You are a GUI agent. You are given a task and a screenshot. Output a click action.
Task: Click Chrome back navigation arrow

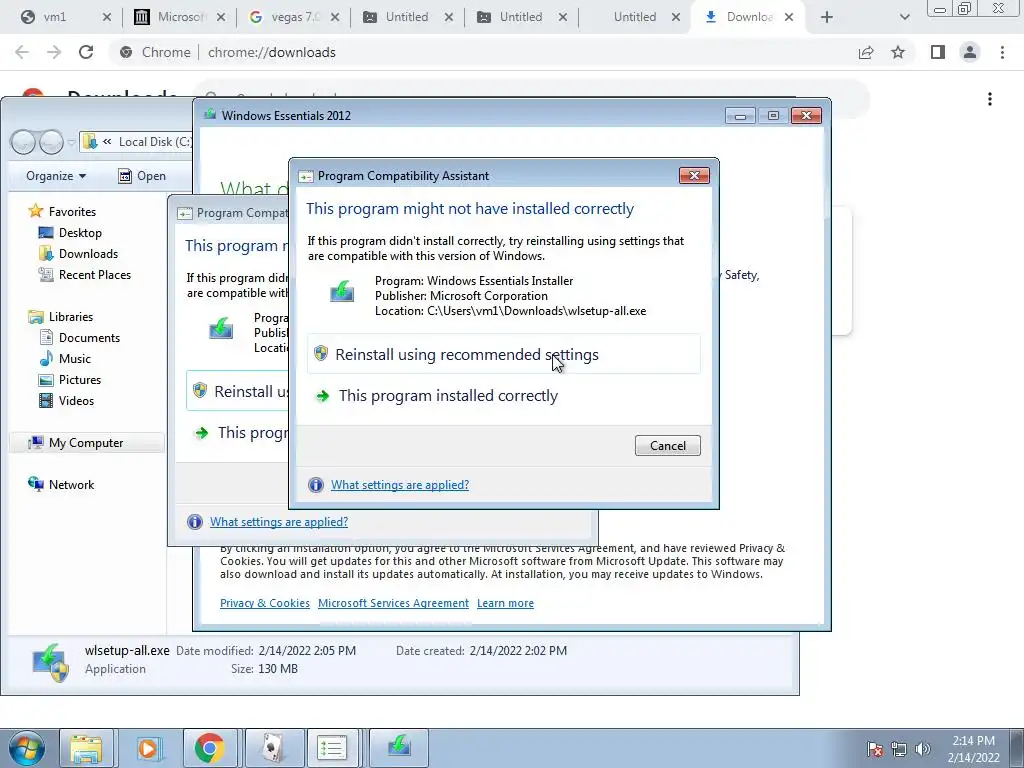pyautogui.click(x=22, y=52)
